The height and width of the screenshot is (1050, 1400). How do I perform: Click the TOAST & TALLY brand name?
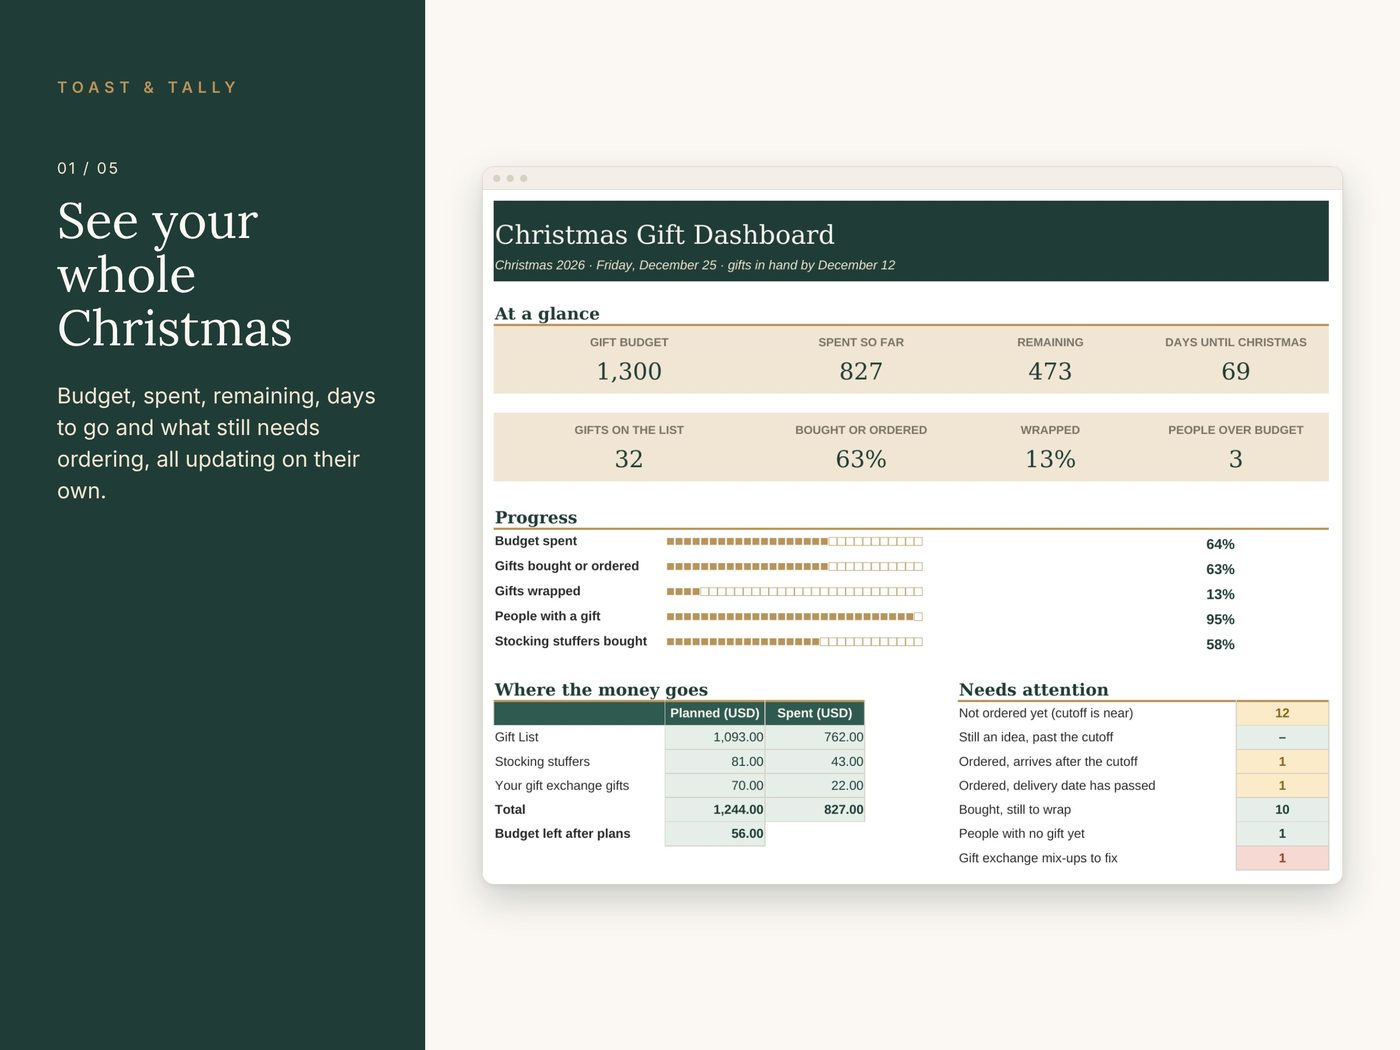pos(147,87)
